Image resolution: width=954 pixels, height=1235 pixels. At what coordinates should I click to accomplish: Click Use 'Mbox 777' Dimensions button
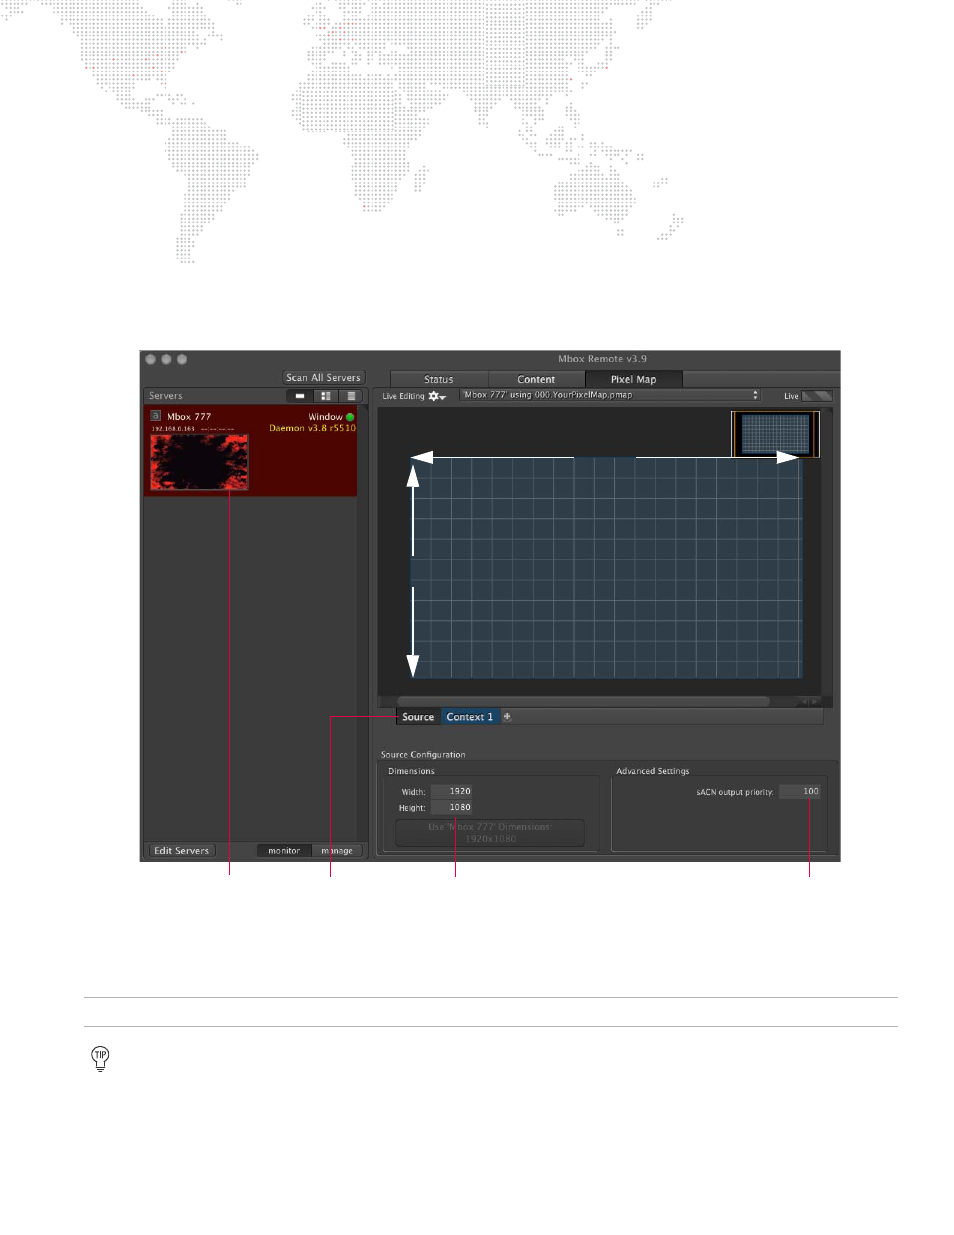(x=490, y=833)
